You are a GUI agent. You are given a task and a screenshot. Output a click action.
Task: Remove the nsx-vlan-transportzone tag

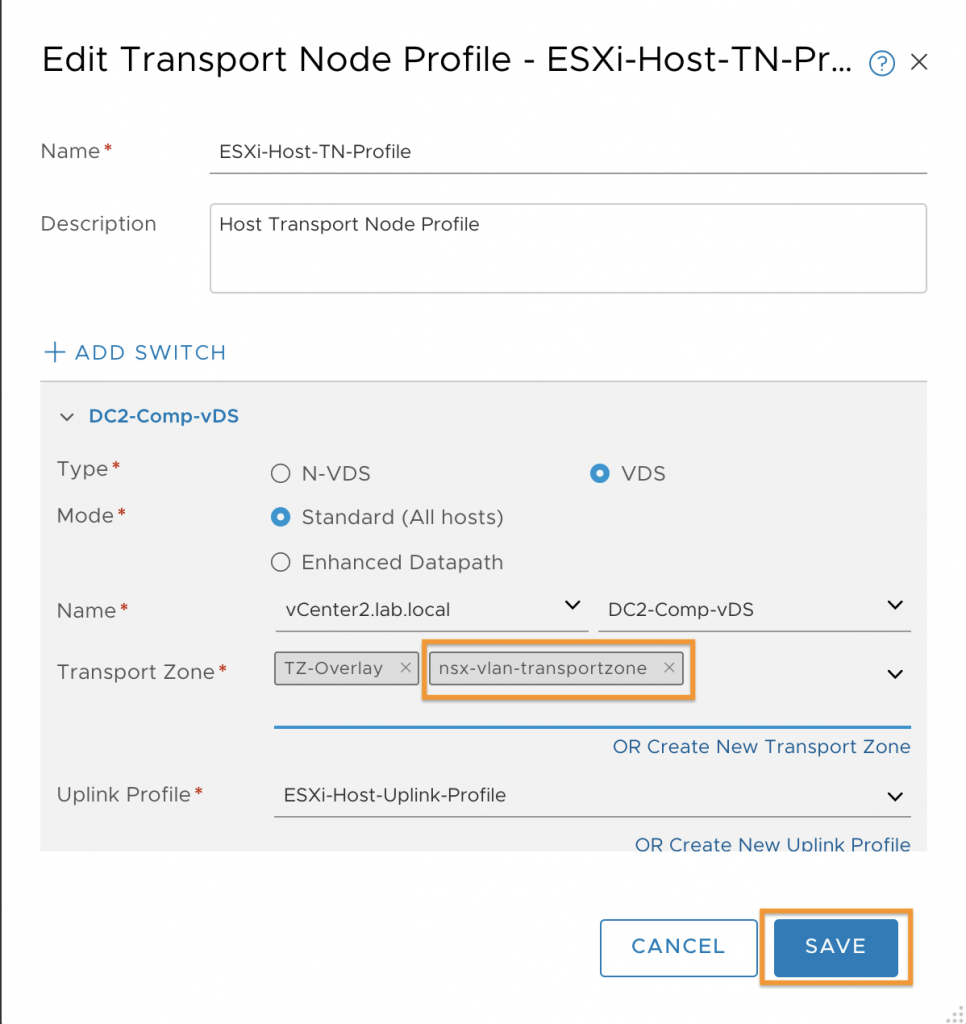coord(669,667)
